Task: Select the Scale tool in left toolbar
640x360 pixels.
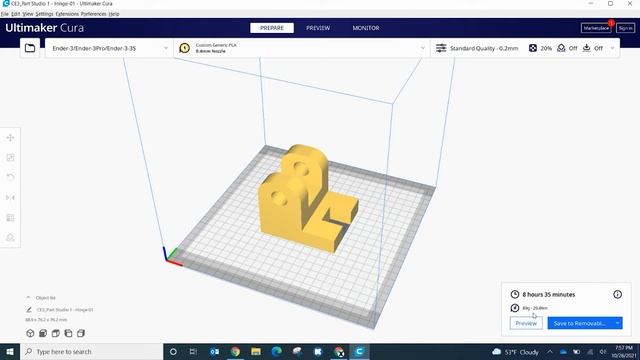Action: 11,158
